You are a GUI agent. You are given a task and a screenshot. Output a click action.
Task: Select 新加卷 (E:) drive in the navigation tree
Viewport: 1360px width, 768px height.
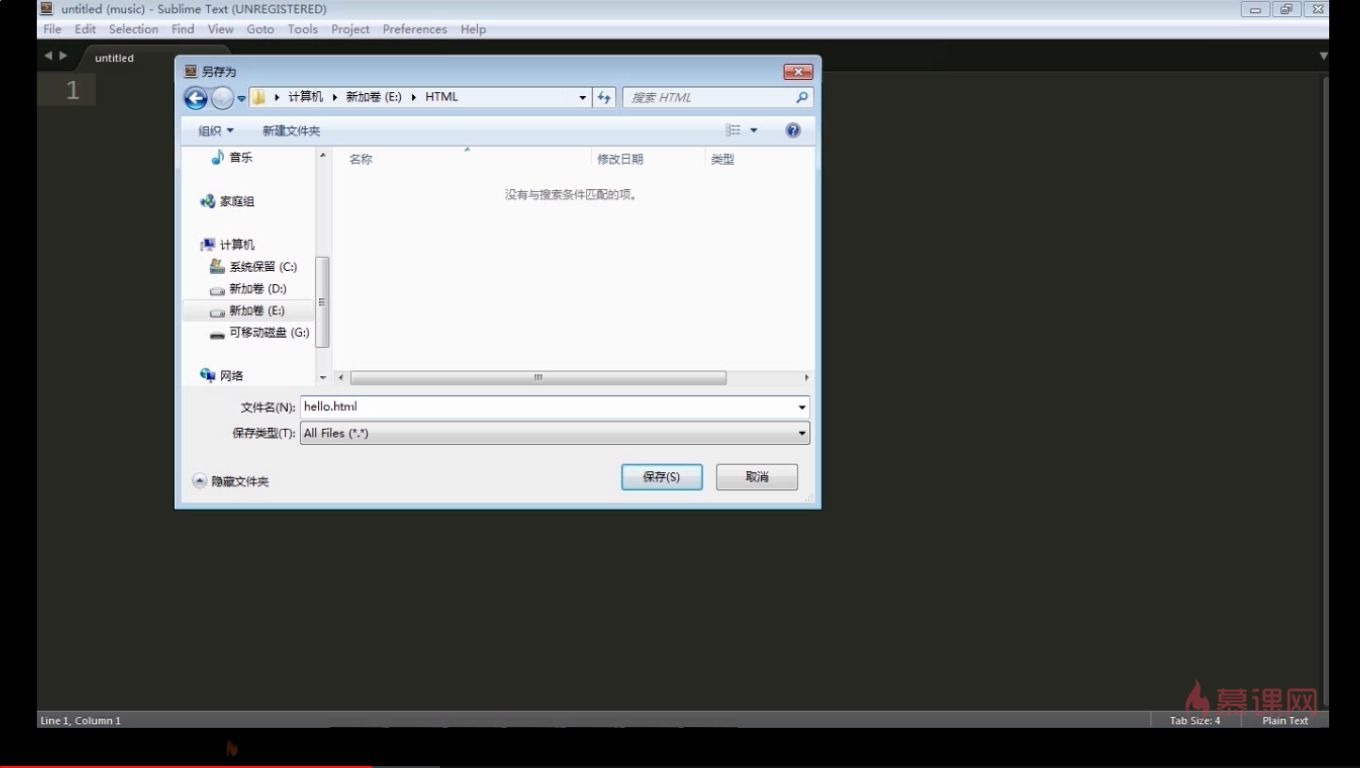(248, 311)
